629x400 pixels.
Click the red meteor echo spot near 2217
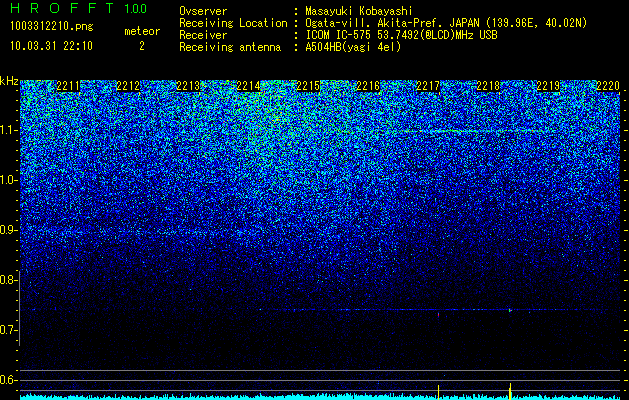[x=438, y=315]
